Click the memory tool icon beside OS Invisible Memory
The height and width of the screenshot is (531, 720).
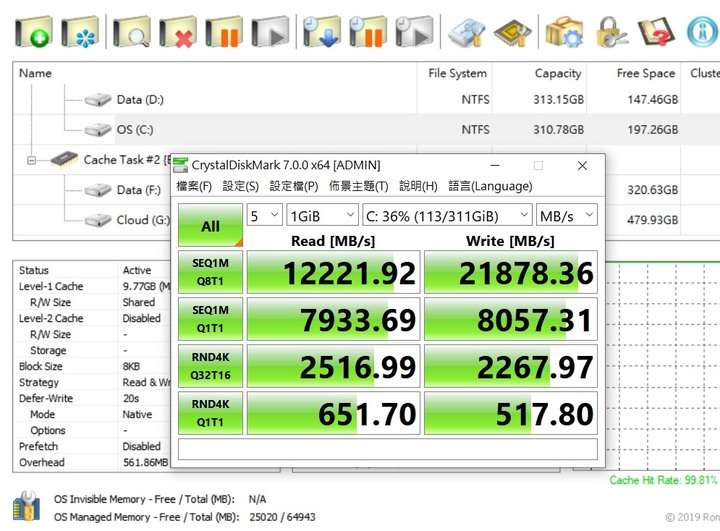coord(26,506)
